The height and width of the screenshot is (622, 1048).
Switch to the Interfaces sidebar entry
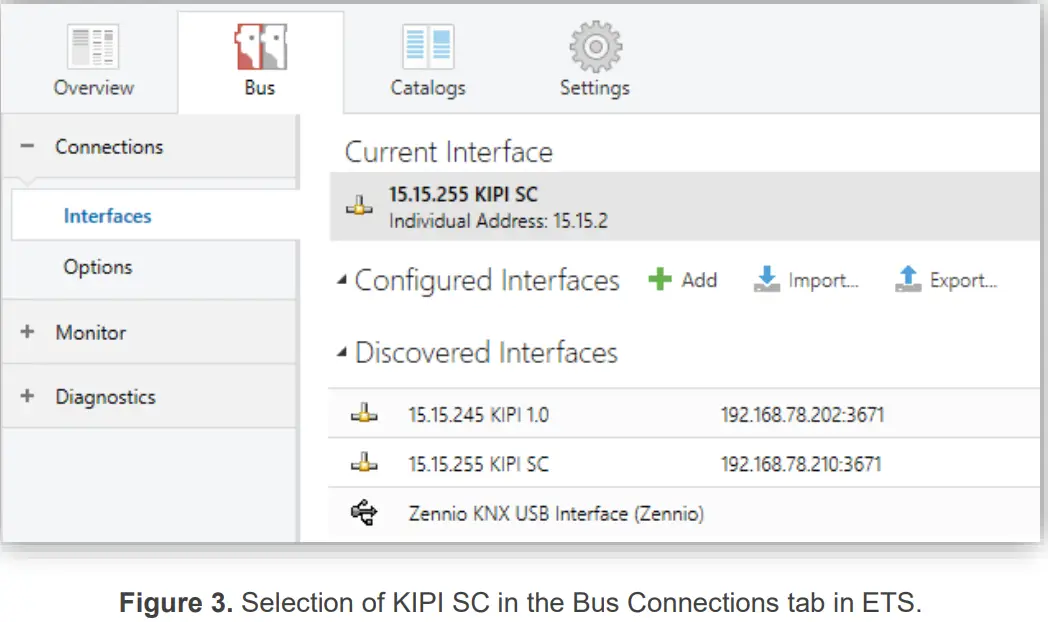click(107, 215)
